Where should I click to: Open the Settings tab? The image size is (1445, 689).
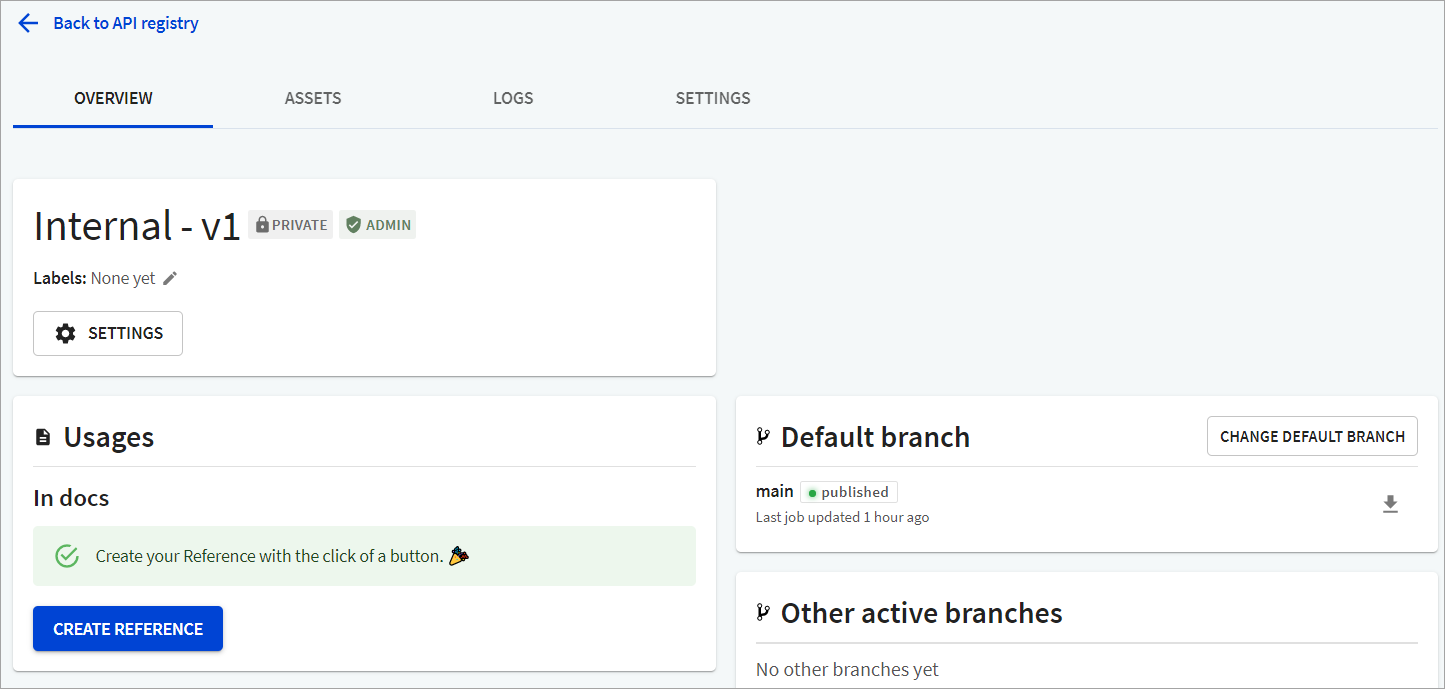(x=713, y=98)
